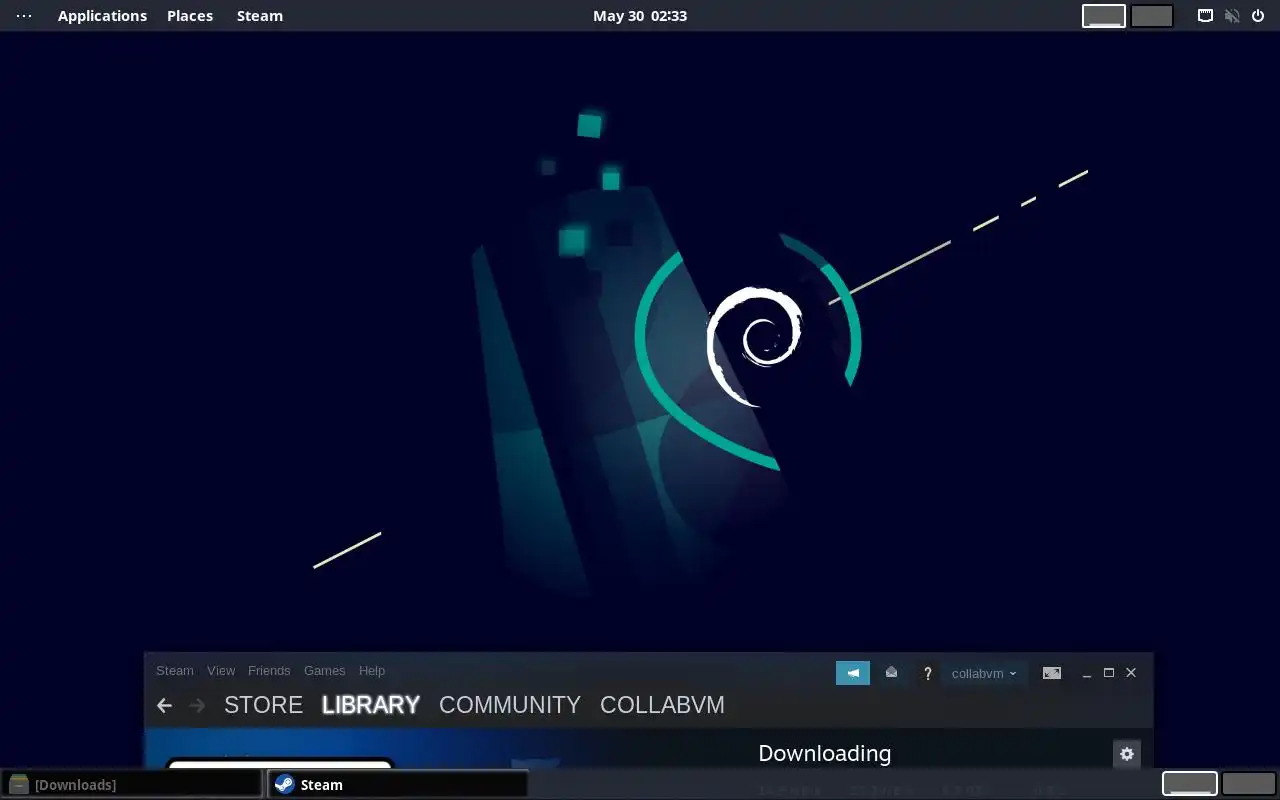Open the Steam menu in the Steam window
The image size is (1280, 800).
click(x=175, y=671)
